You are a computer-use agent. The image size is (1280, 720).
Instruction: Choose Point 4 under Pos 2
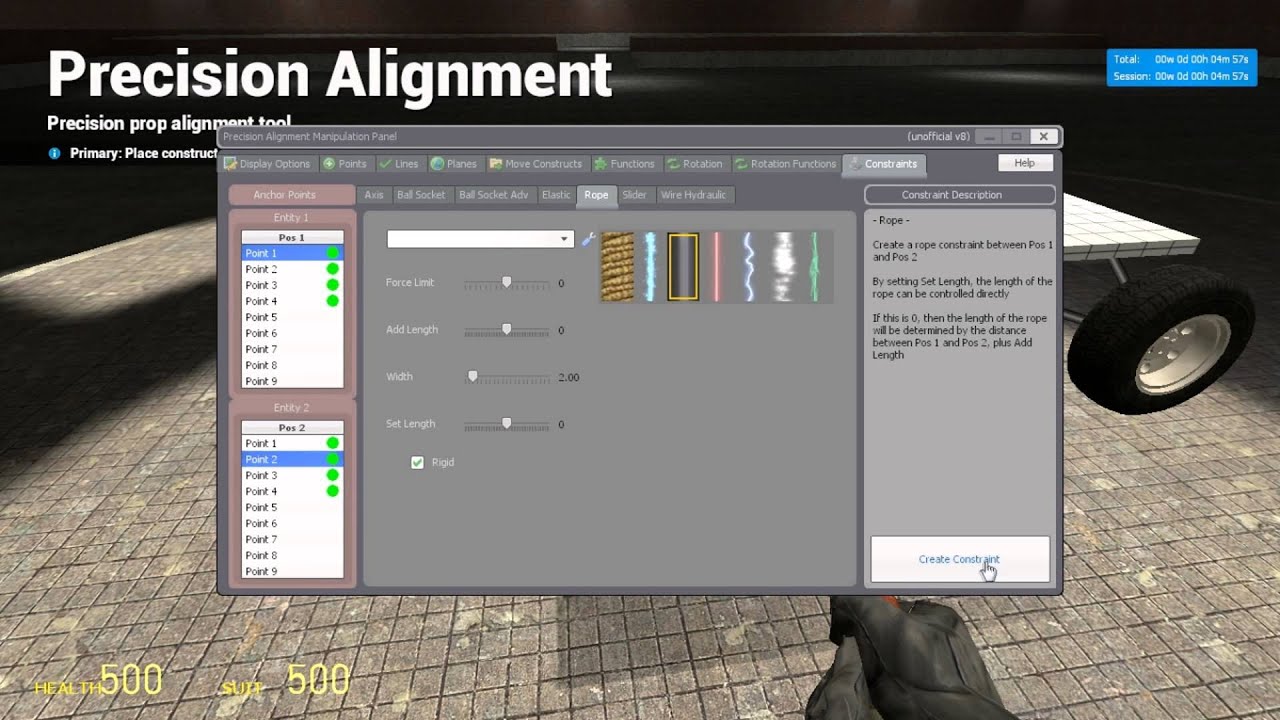click(x=292, y=491)
